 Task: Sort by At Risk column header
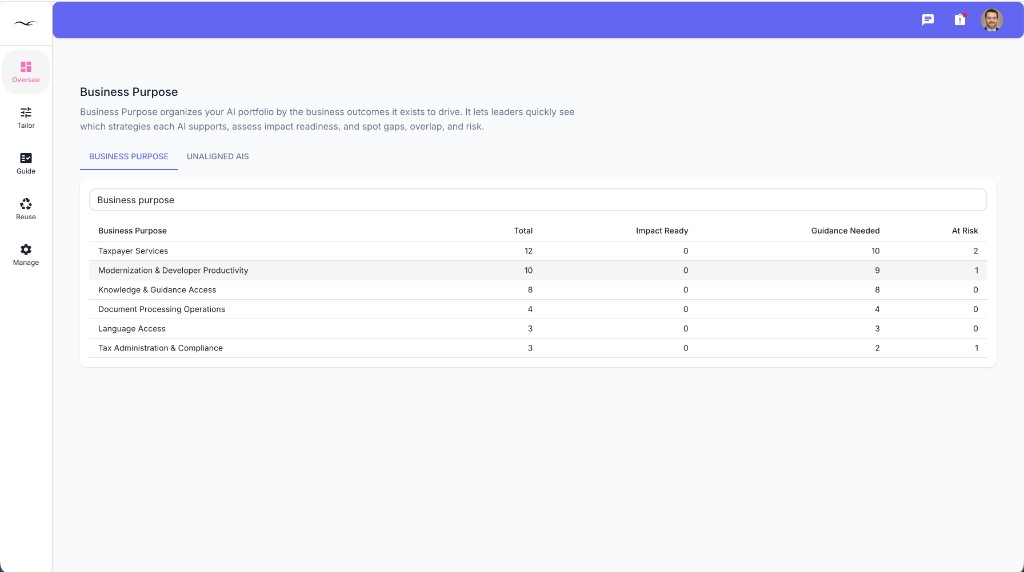(x=965, y=230)
